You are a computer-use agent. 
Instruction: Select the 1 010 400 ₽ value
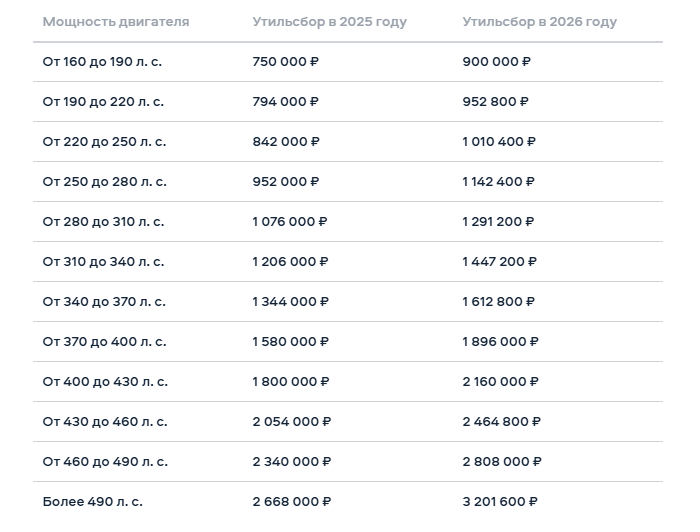pyautogui.click(x=499, y=142)
